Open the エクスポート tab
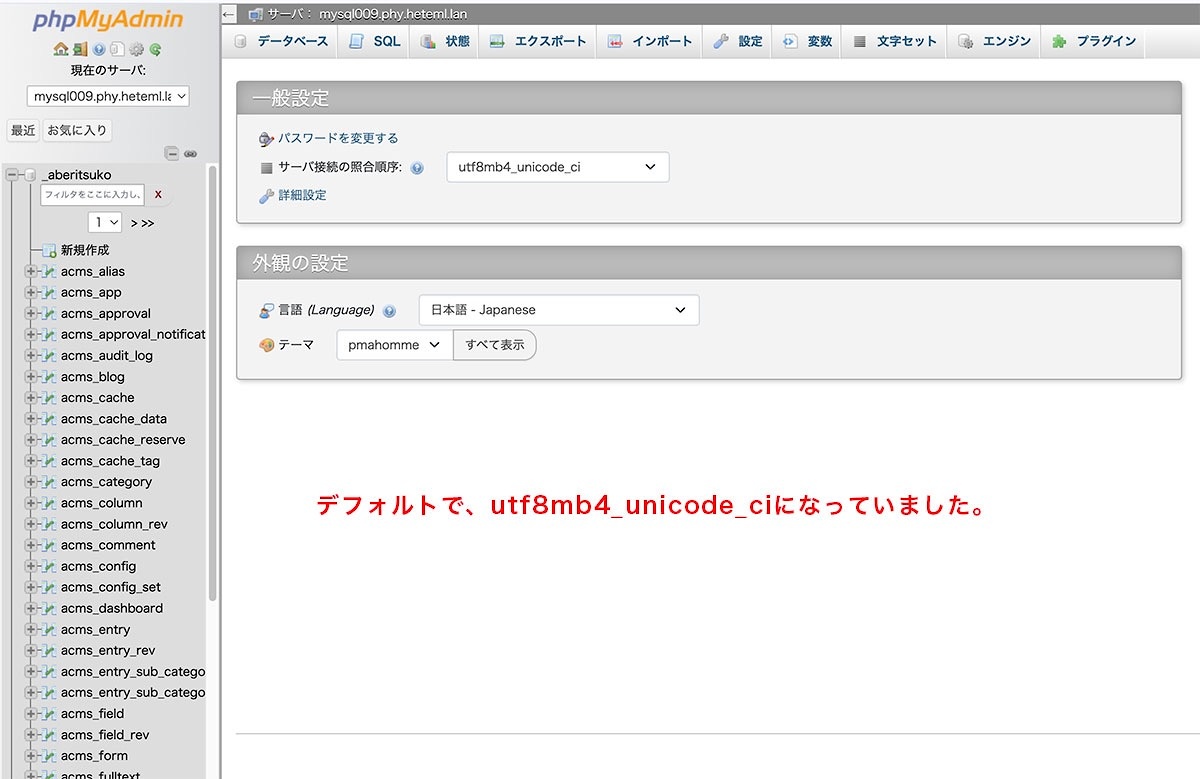Screen dimensions: 1200x779 pyautogui.click(x=538, y=41)
